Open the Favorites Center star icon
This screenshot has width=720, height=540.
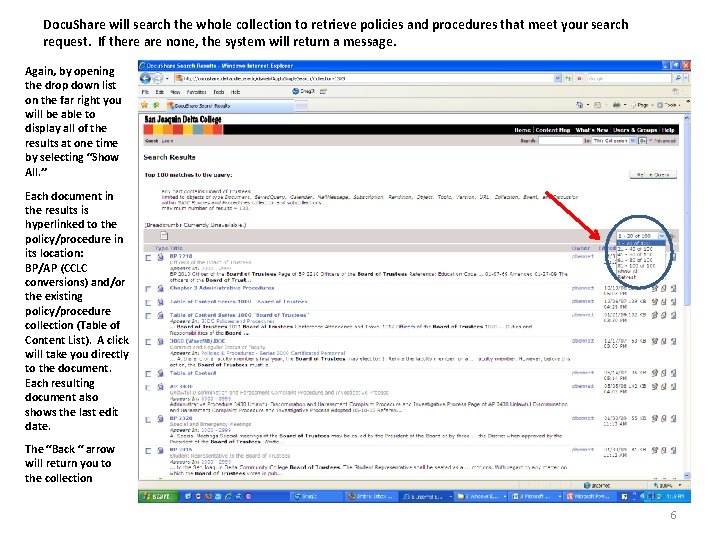[145, 105]
